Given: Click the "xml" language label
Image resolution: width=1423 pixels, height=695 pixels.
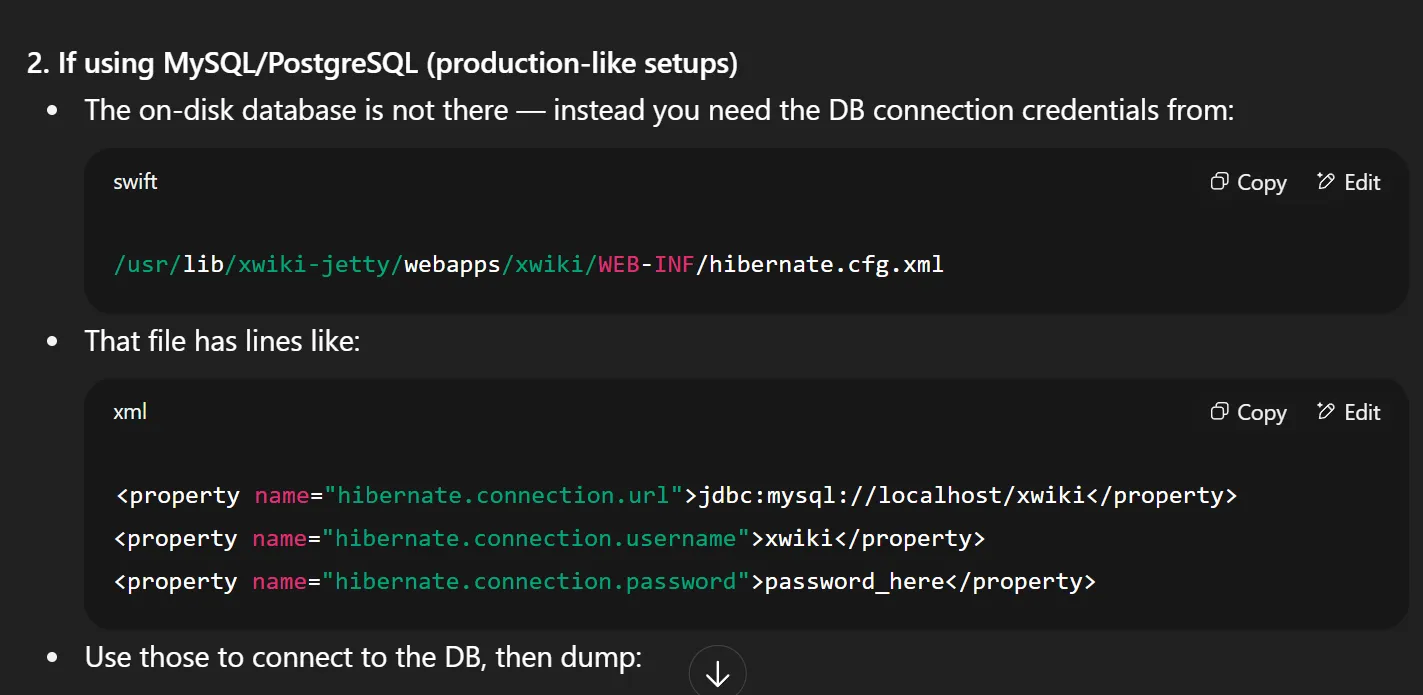Looking at the screenshot, I should (x=130, y=412).
